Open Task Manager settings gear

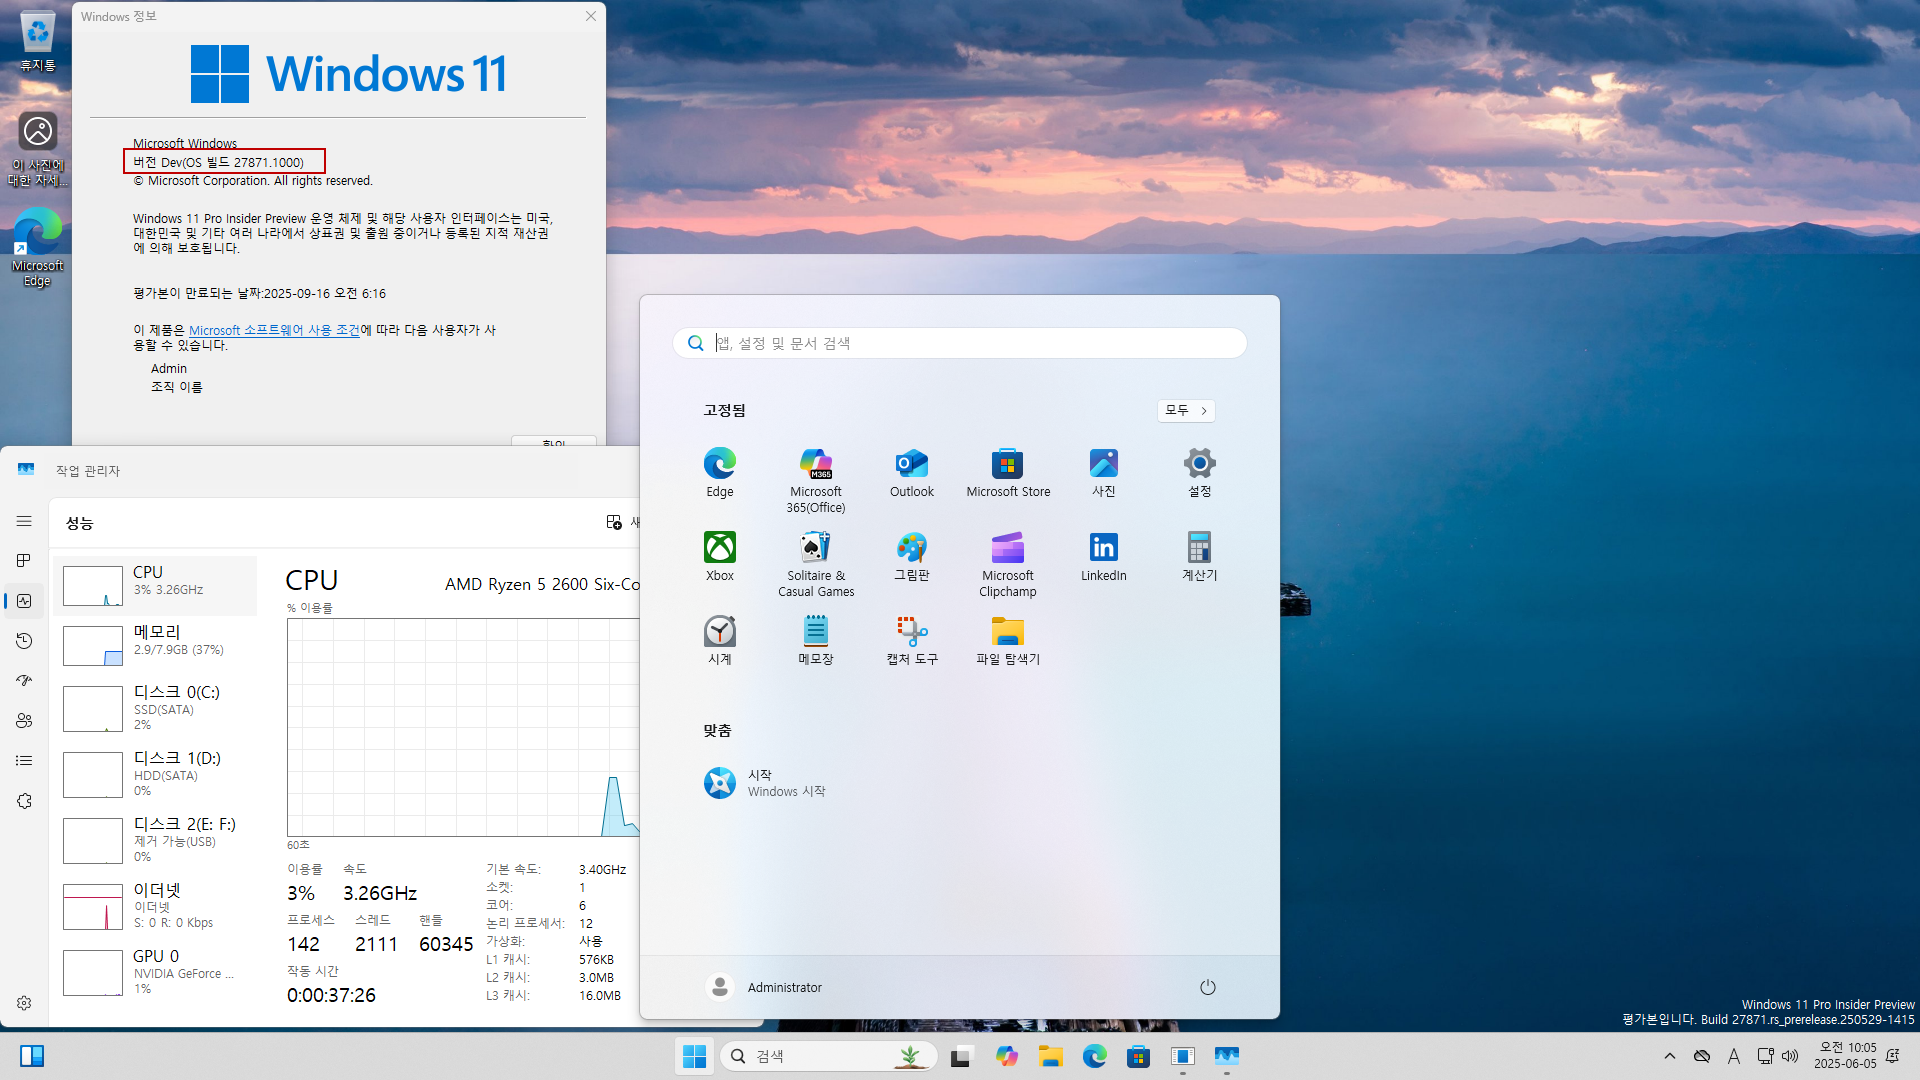coord(24,1003)
